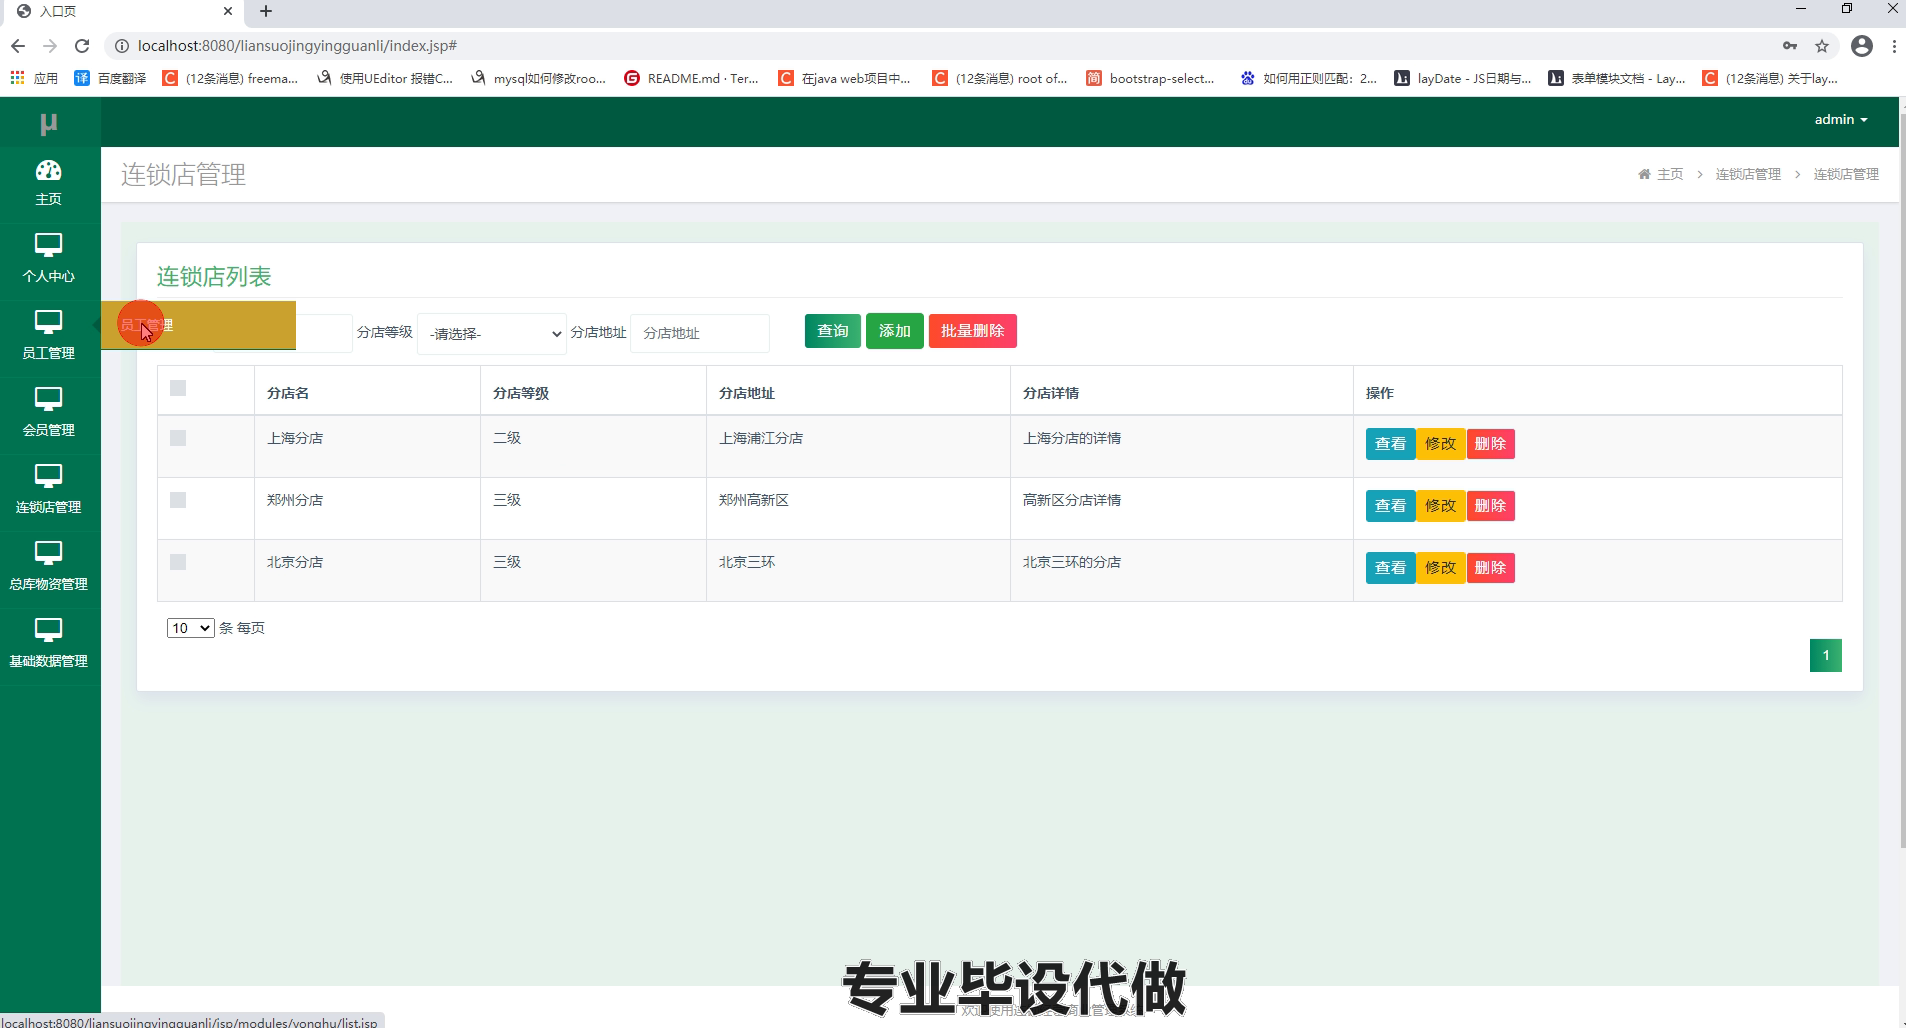Open 总库物资管理 sidebar menu

(x=48, y=567)
